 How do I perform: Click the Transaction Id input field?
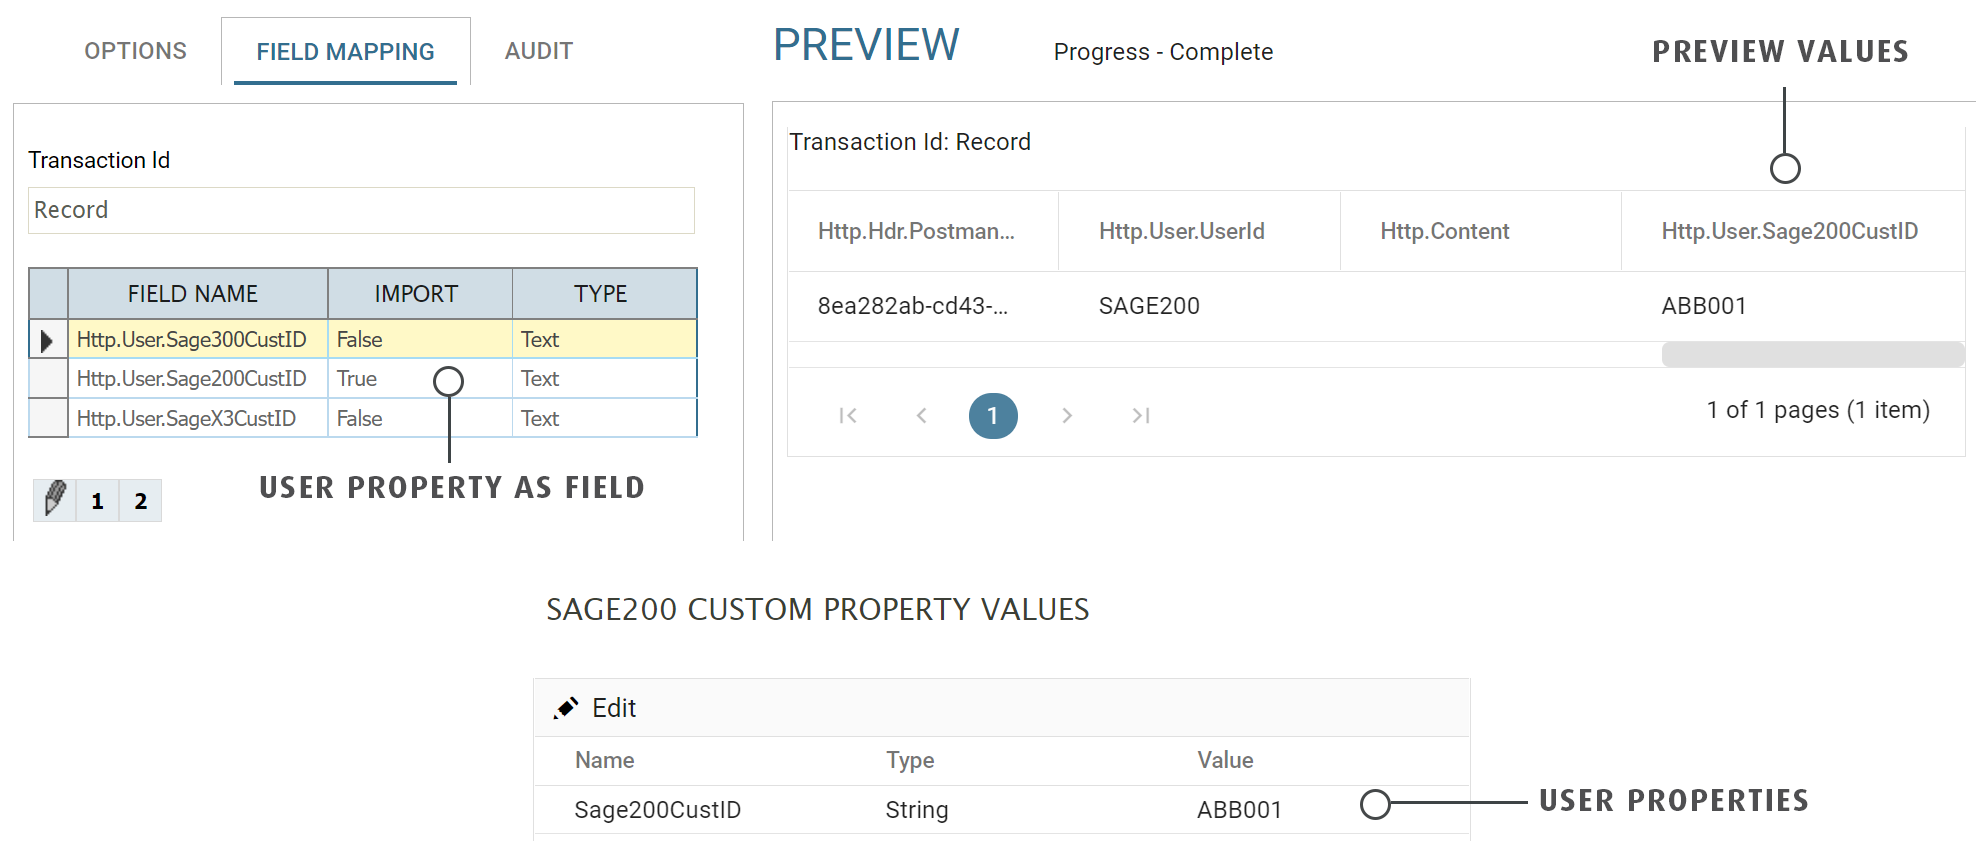tap(360, 210)
